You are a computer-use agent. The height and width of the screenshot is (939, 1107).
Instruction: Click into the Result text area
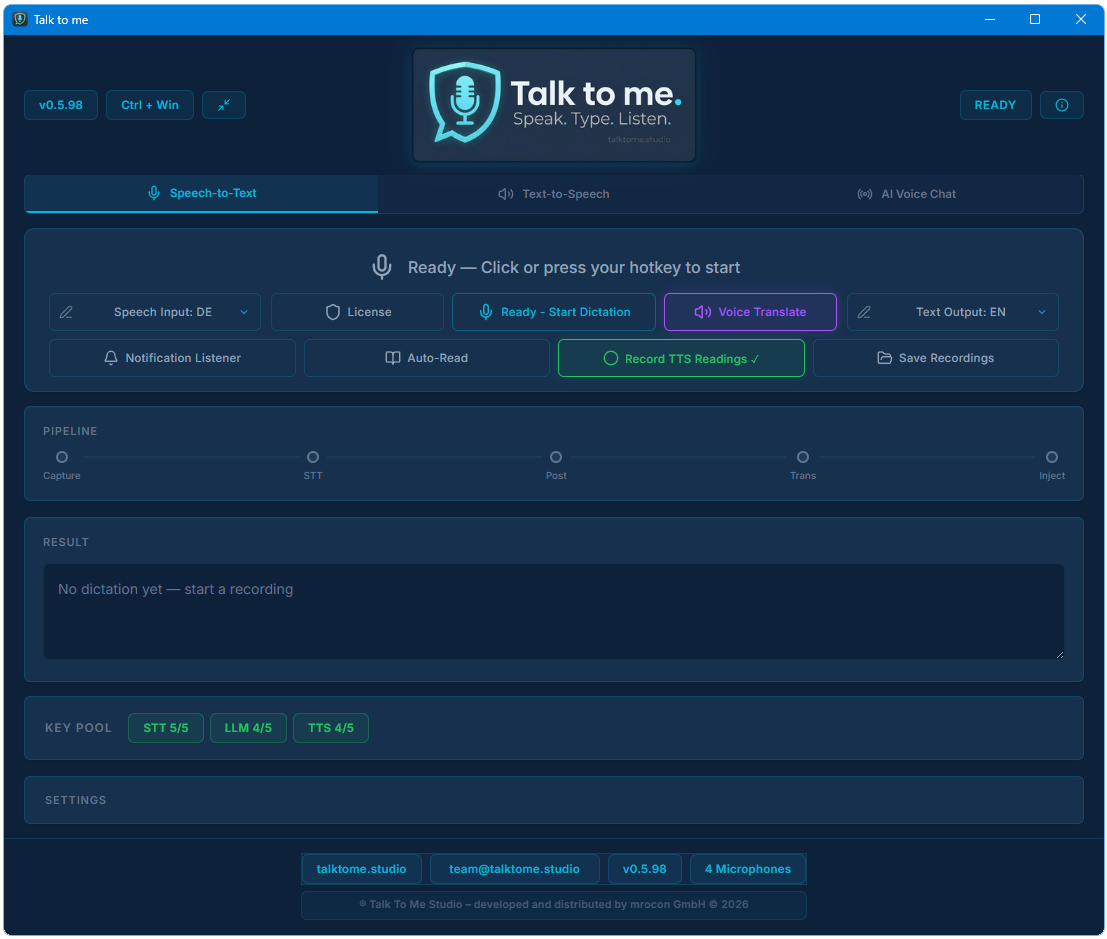(x=554, y=611)
